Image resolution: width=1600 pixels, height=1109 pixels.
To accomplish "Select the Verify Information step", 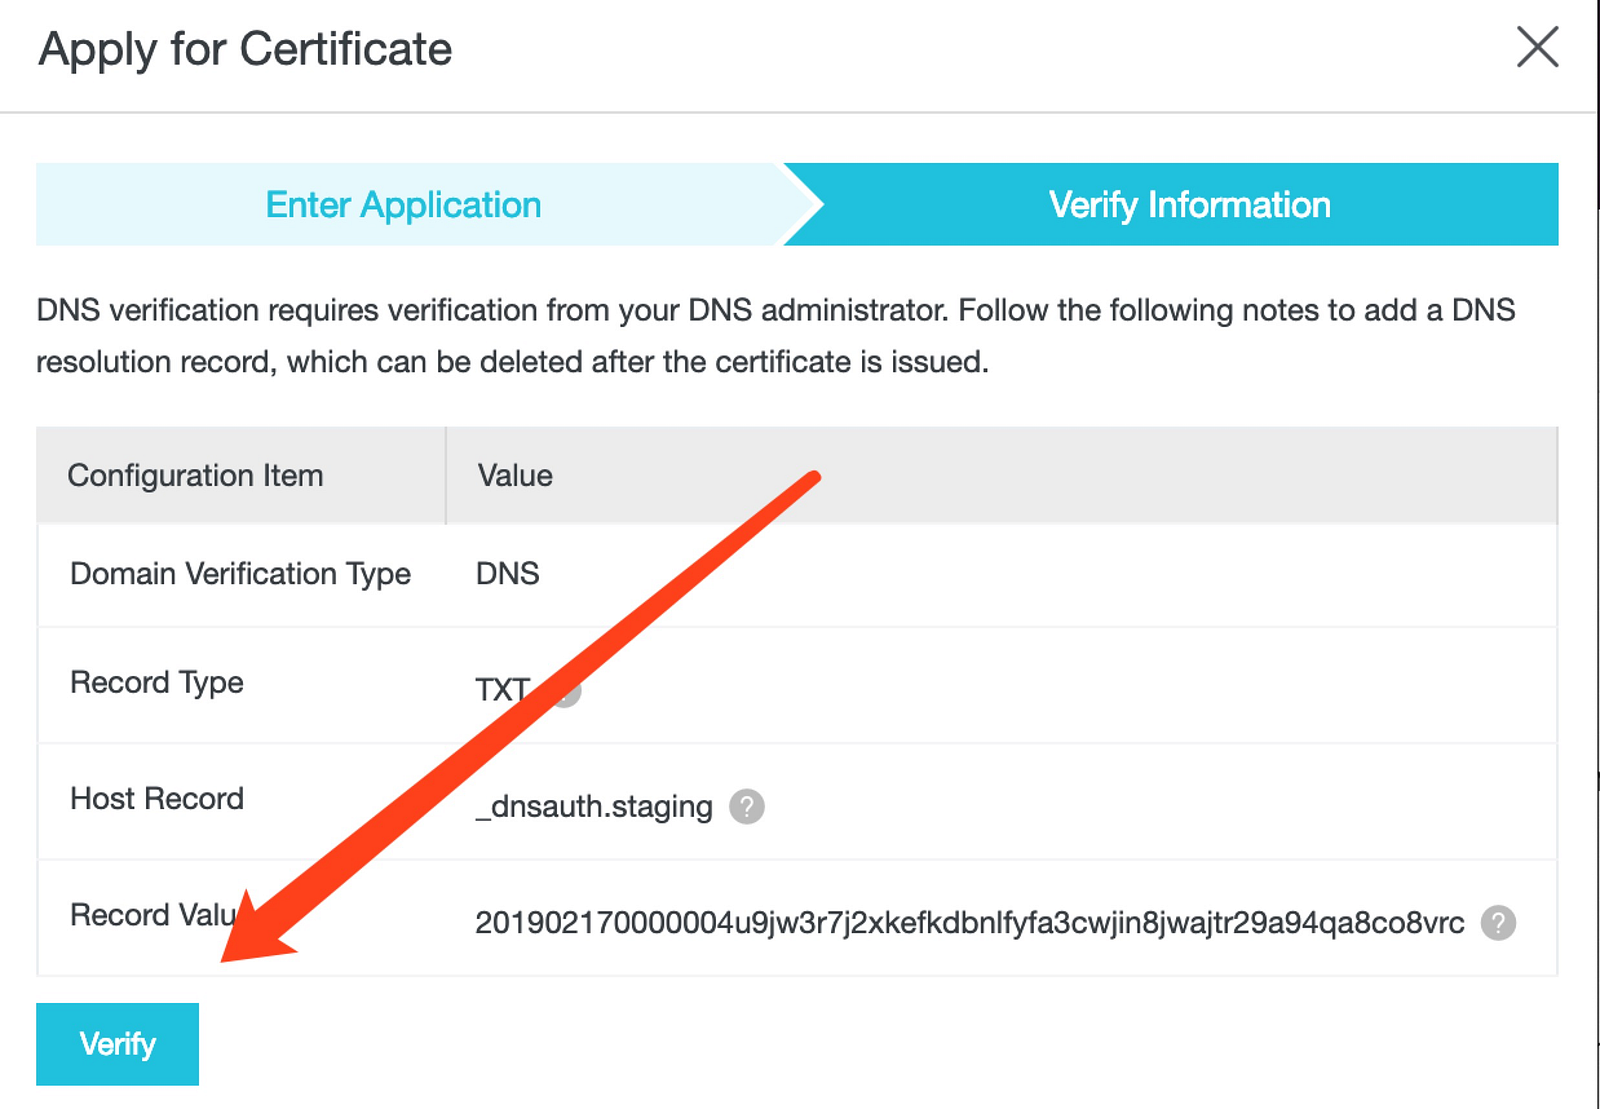I will click(1189, 205).
